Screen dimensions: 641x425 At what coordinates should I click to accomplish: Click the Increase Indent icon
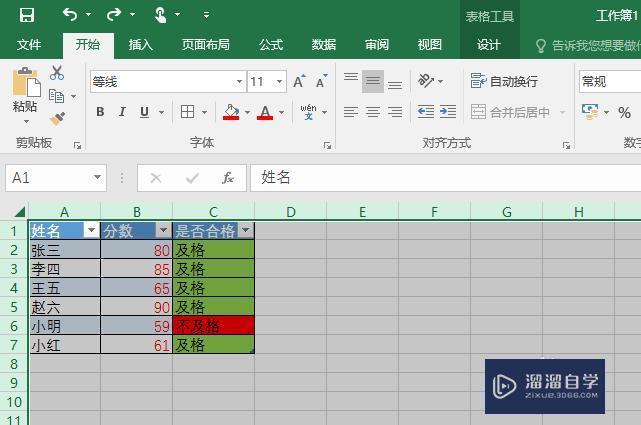(x=448, y=112)
